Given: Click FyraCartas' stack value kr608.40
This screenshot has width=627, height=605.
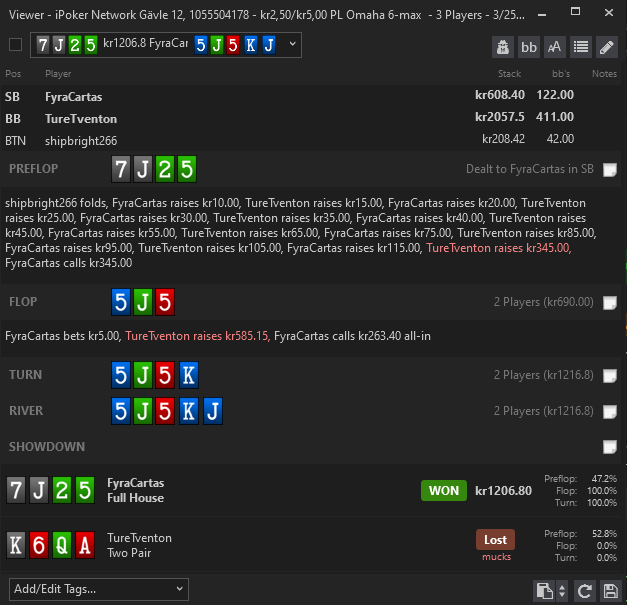Looking at the screenshot, I should point(499,95).
